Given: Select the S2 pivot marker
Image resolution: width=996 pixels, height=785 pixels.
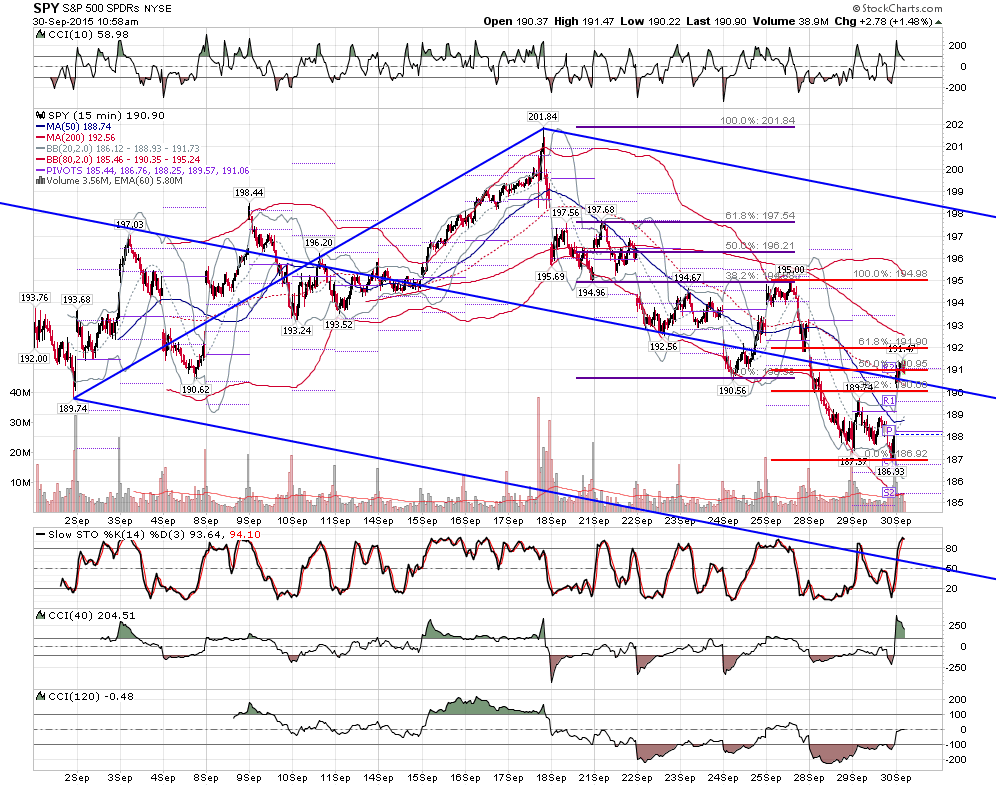Looking at the screenshot, I should pyautogui.click(x=889, y=493).
